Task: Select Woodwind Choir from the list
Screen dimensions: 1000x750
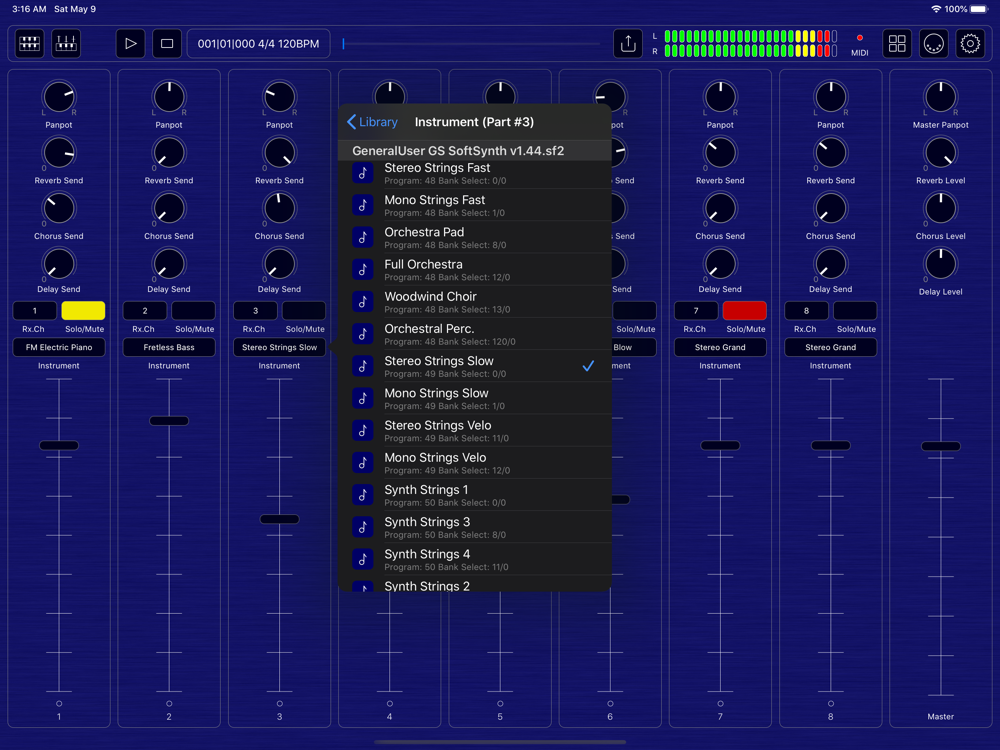Action: (x=474, y=302)
